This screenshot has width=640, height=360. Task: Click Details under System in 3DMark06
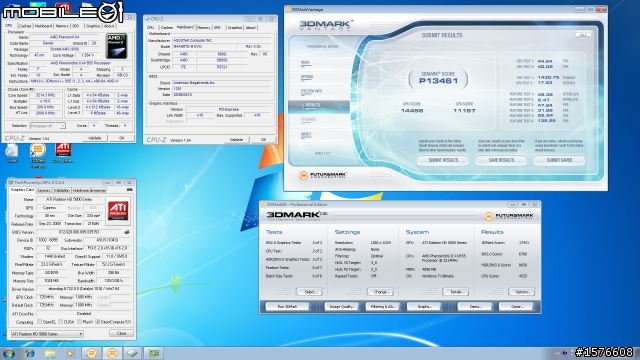pyautogui.click(x=456, y=292)
